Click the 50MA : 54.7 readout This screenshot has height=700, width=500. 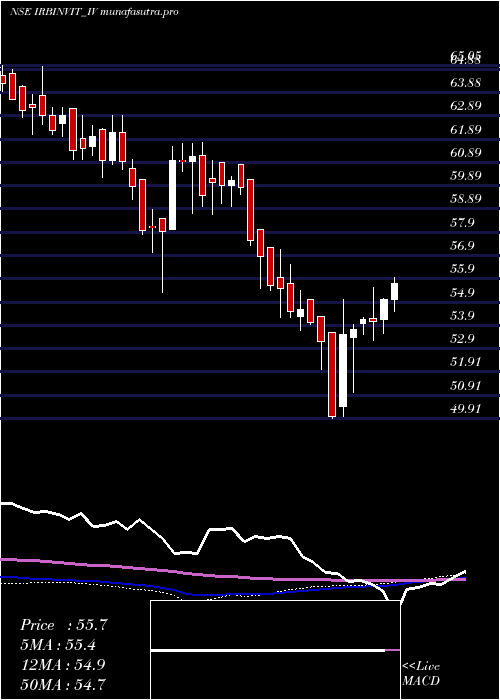coord(63,684)
